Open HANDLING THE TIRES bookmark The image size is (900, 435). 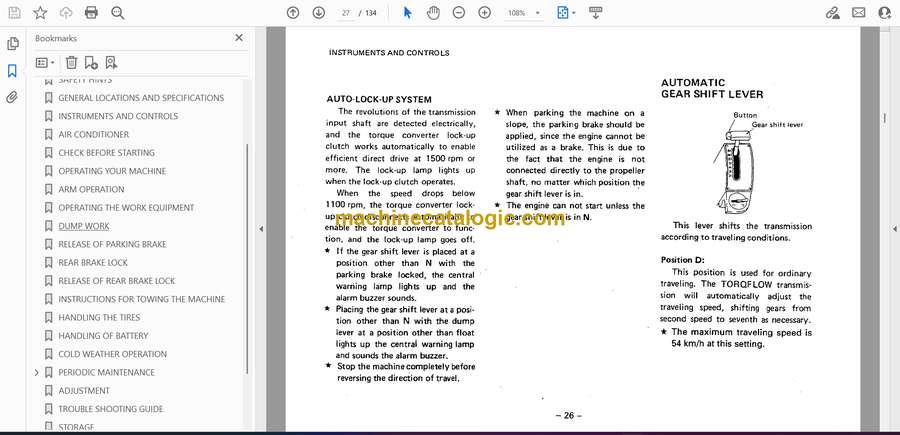point(99,317)
